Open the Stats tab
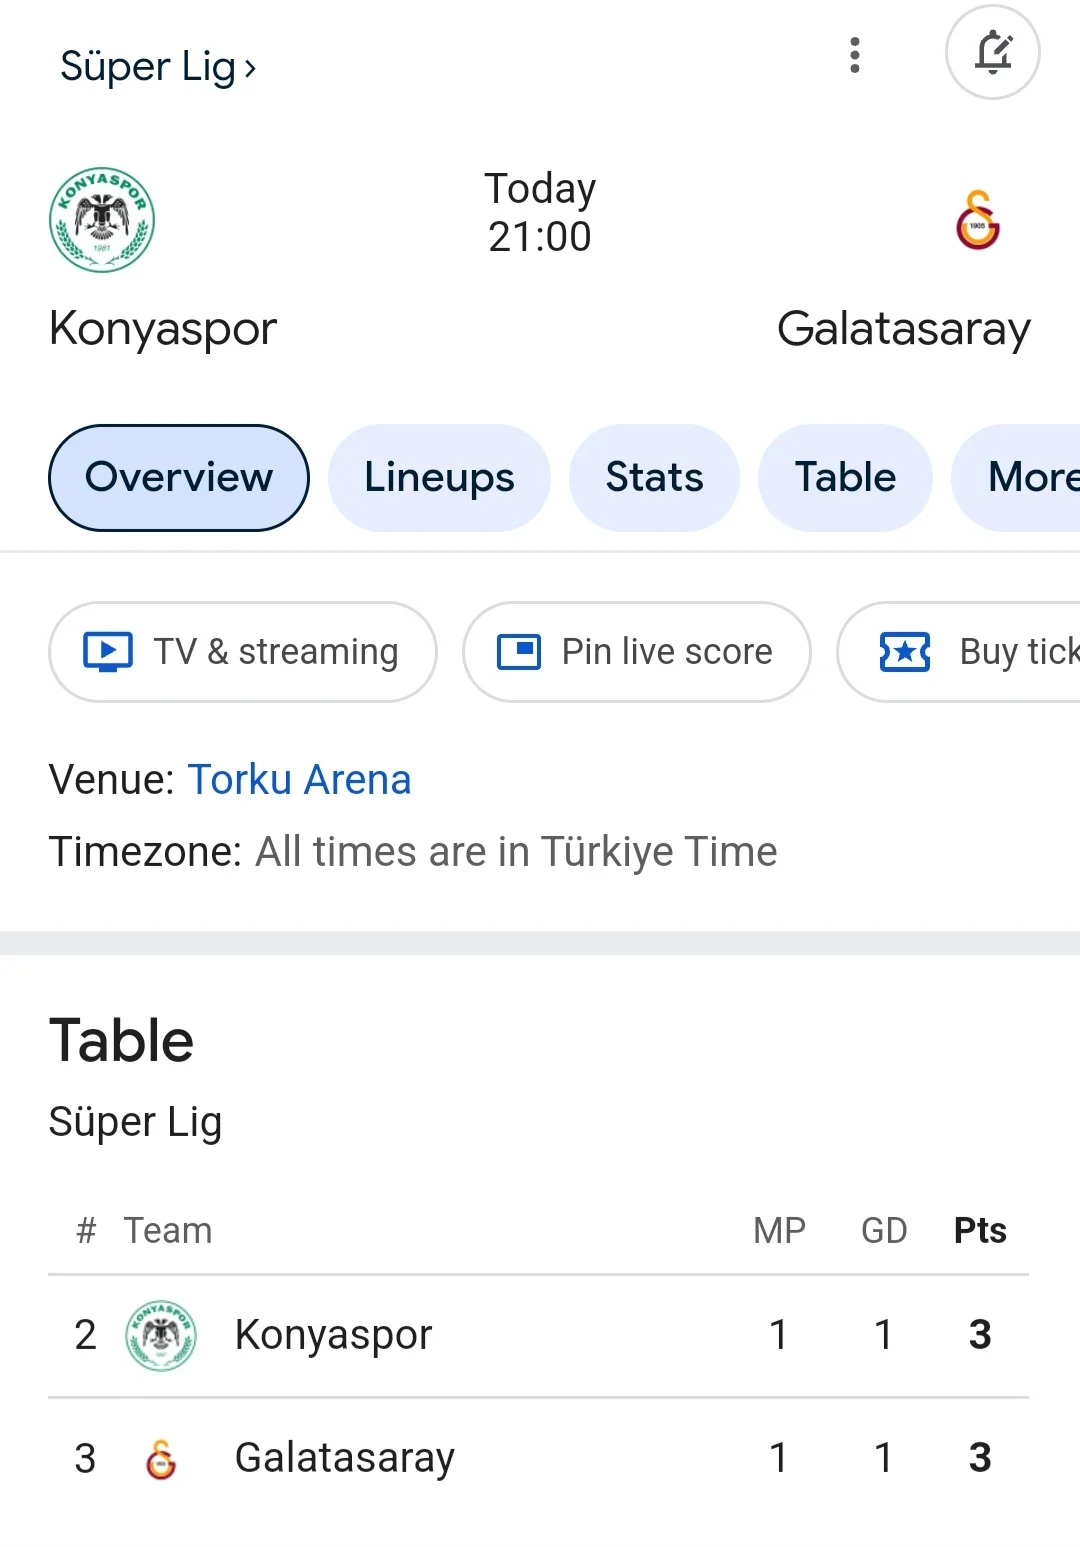The height and width of the screenshot is (1547, 1080). click(x=654, y=478)
